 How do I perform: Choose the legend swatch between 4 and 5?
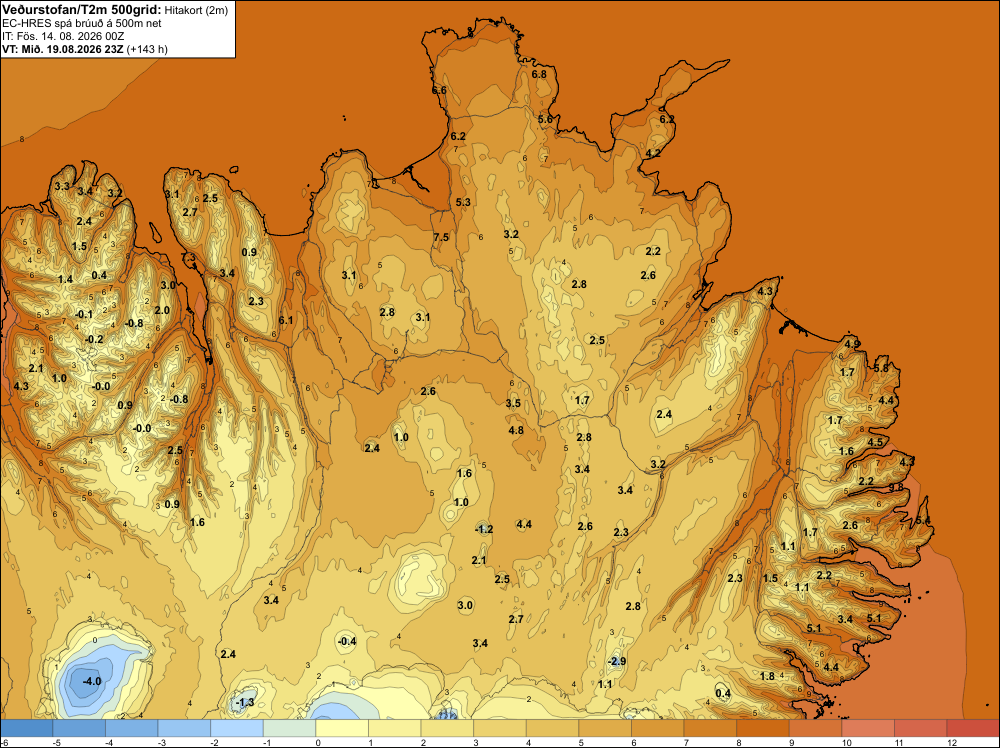click(x=552, y=728)
